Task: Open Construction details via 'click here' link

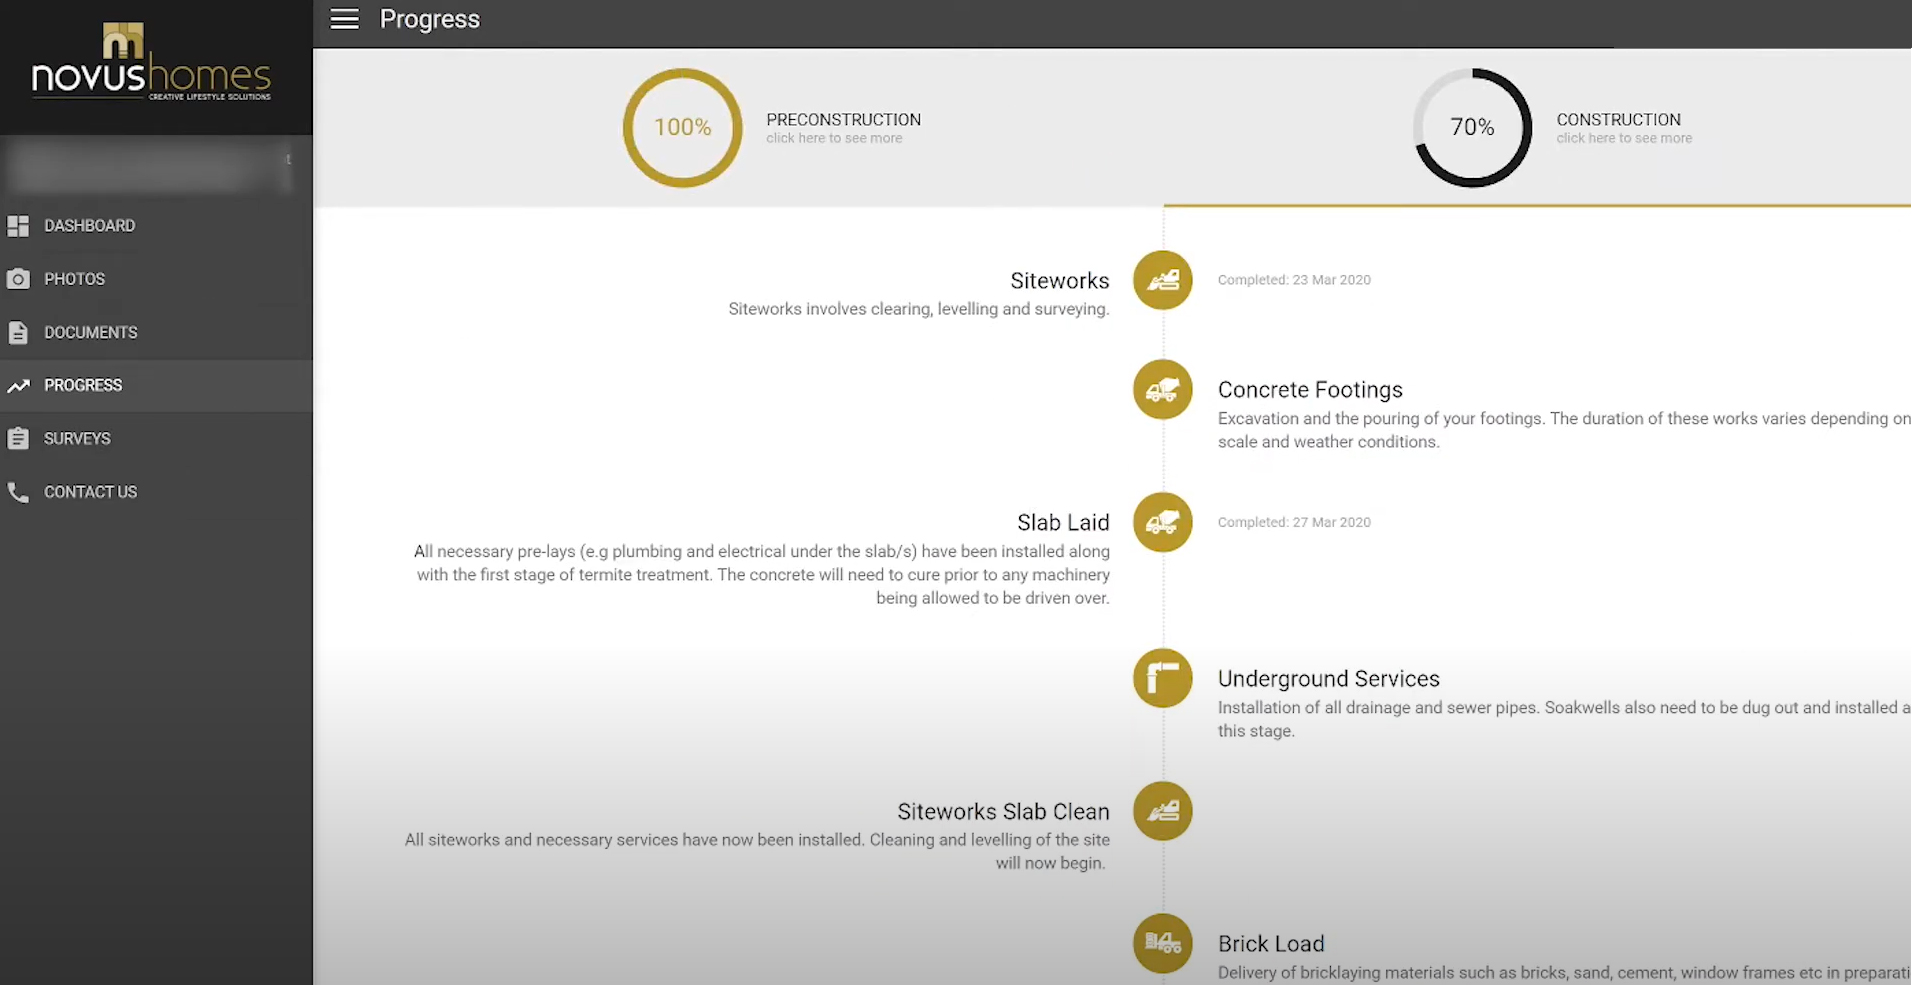Action: 1624,137
